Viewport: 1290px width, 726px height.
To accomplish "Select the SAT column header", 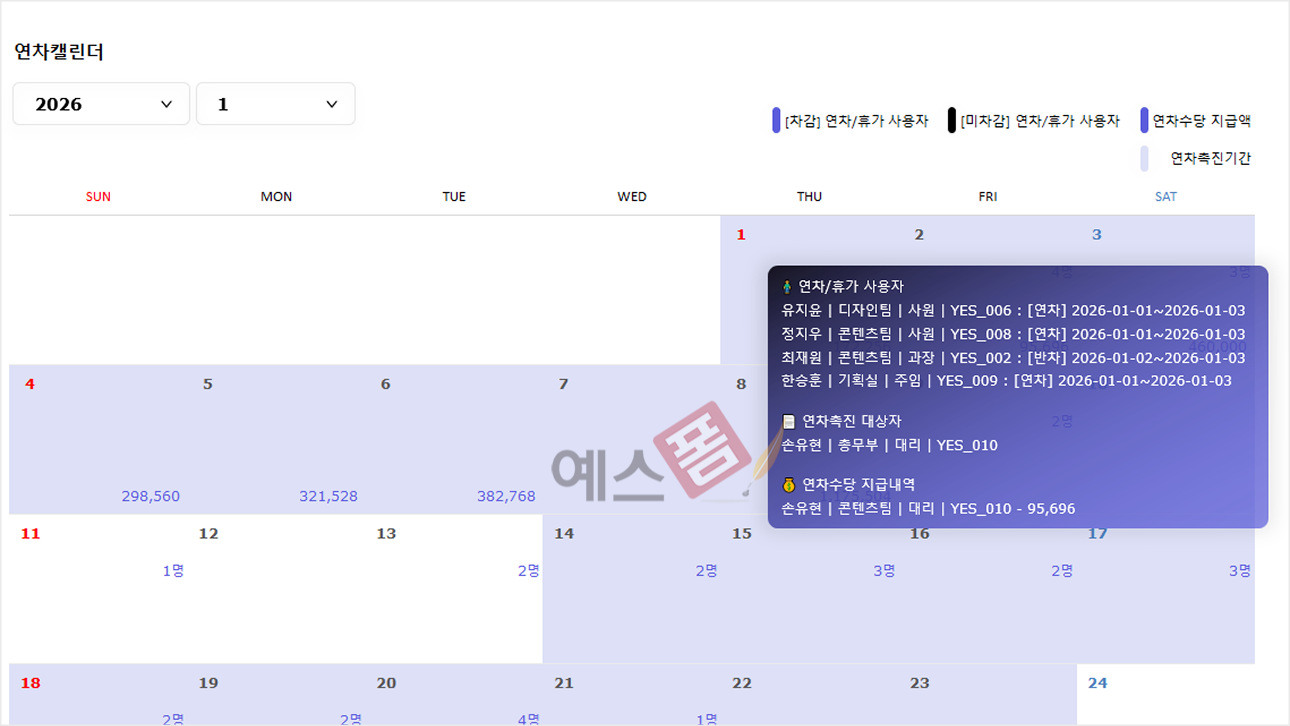I will 1166,197.
